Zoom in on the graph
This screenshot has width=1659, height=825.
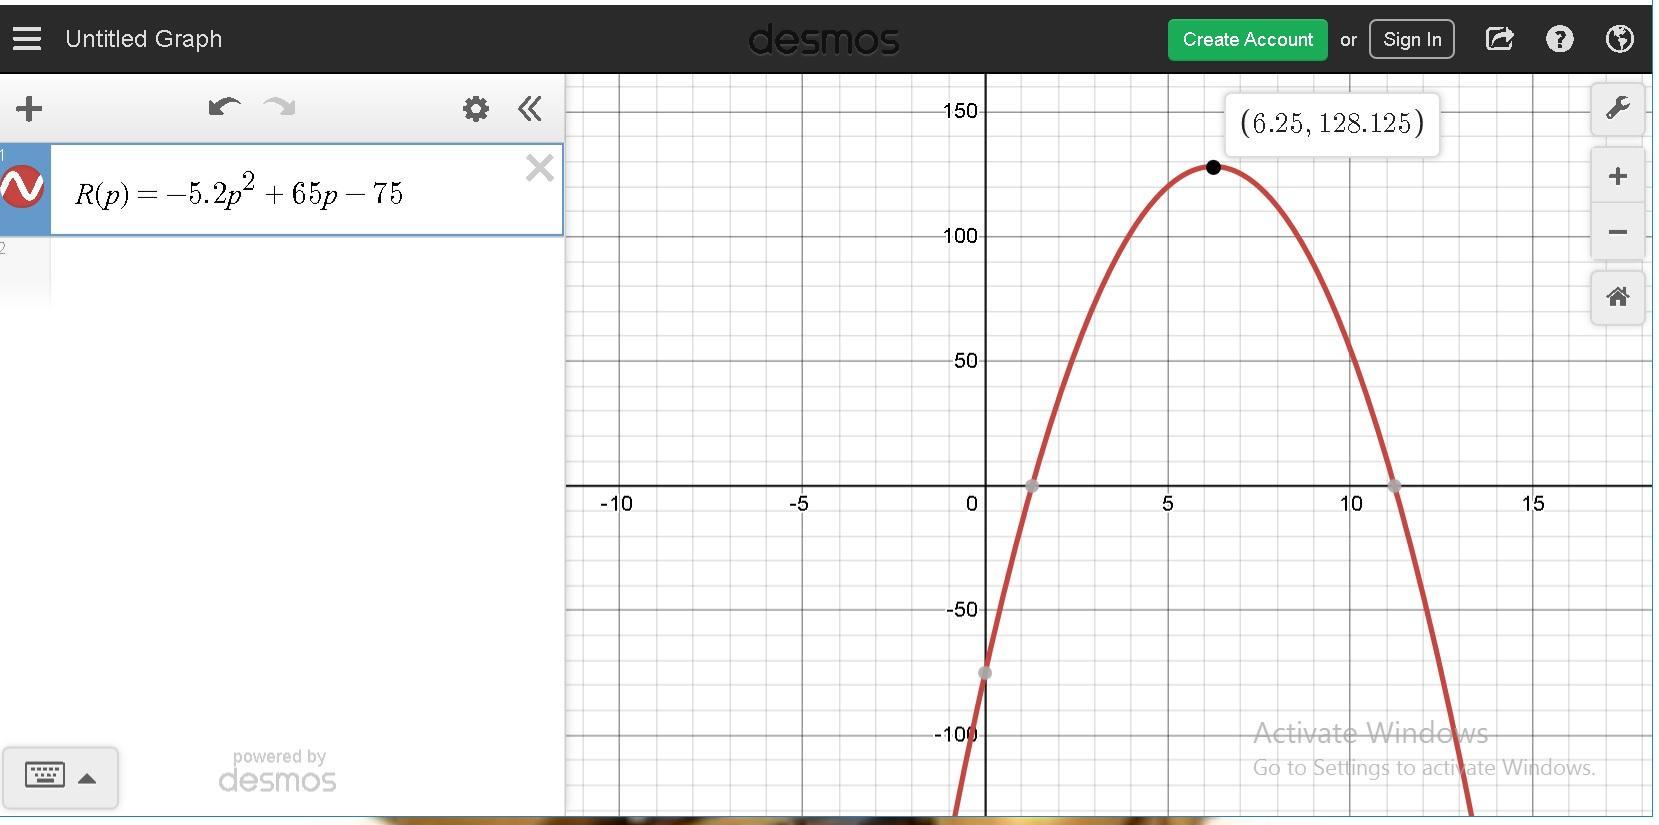tap(1617, 177)
